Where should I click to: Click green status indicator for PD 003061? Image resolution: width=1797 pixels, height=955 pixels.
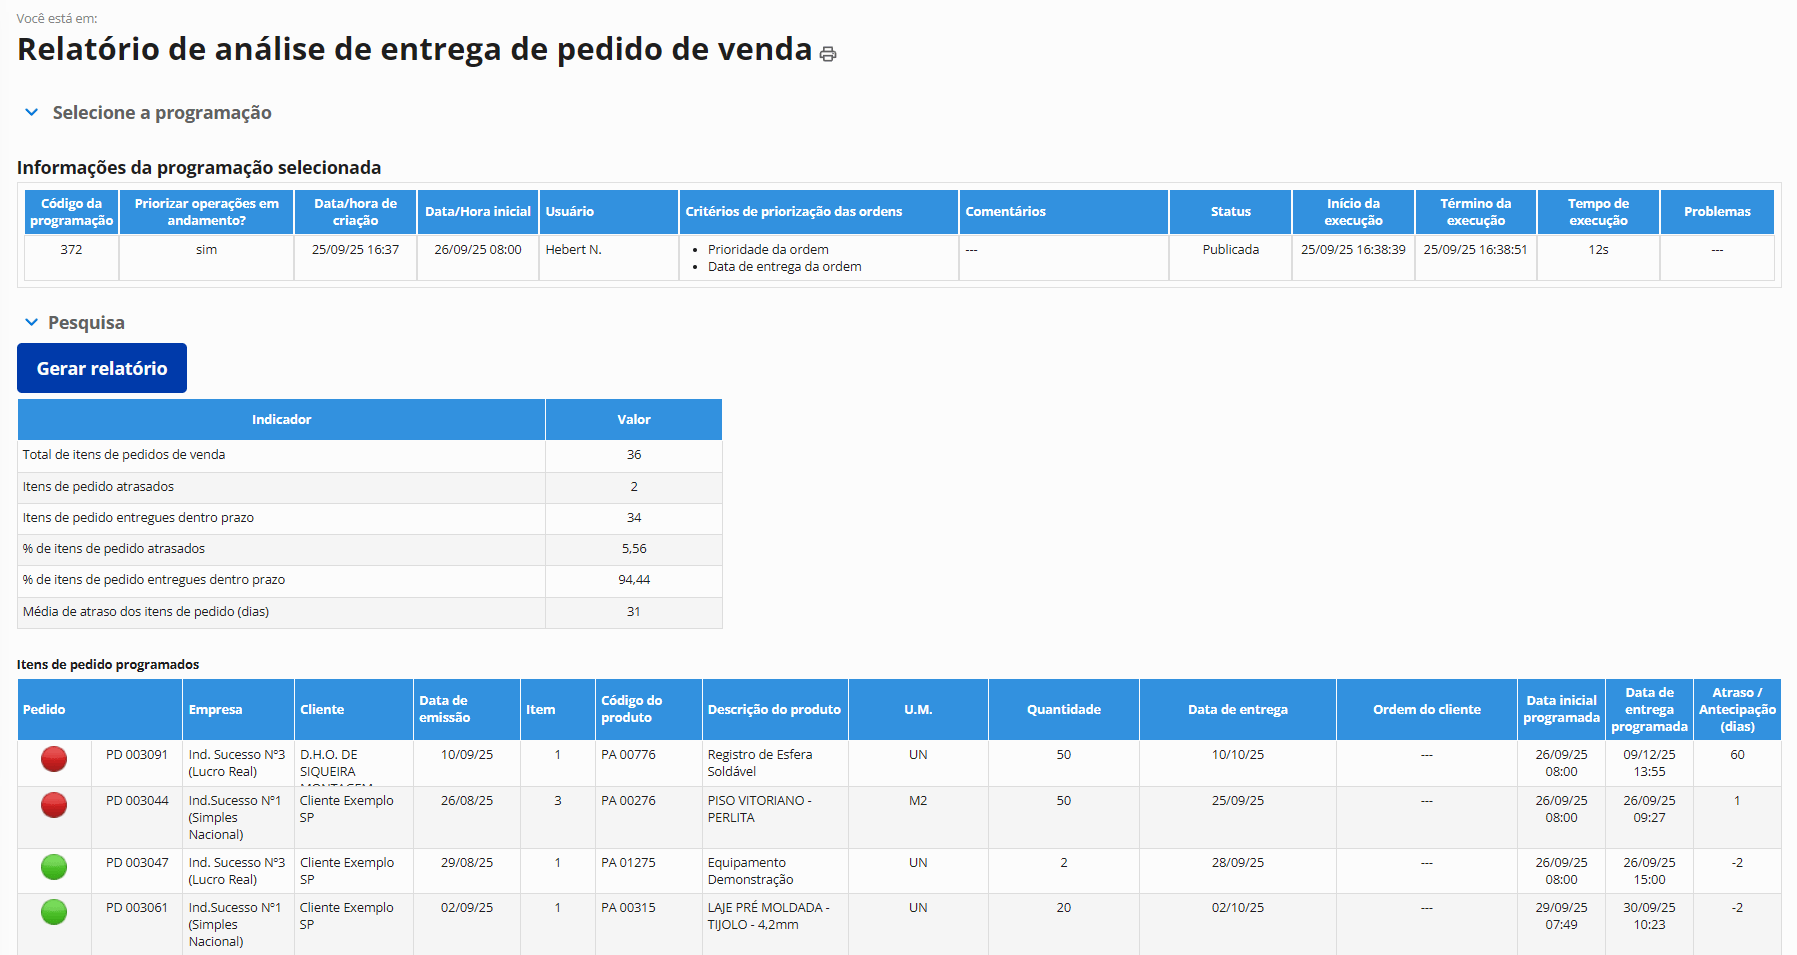point(54,912)
